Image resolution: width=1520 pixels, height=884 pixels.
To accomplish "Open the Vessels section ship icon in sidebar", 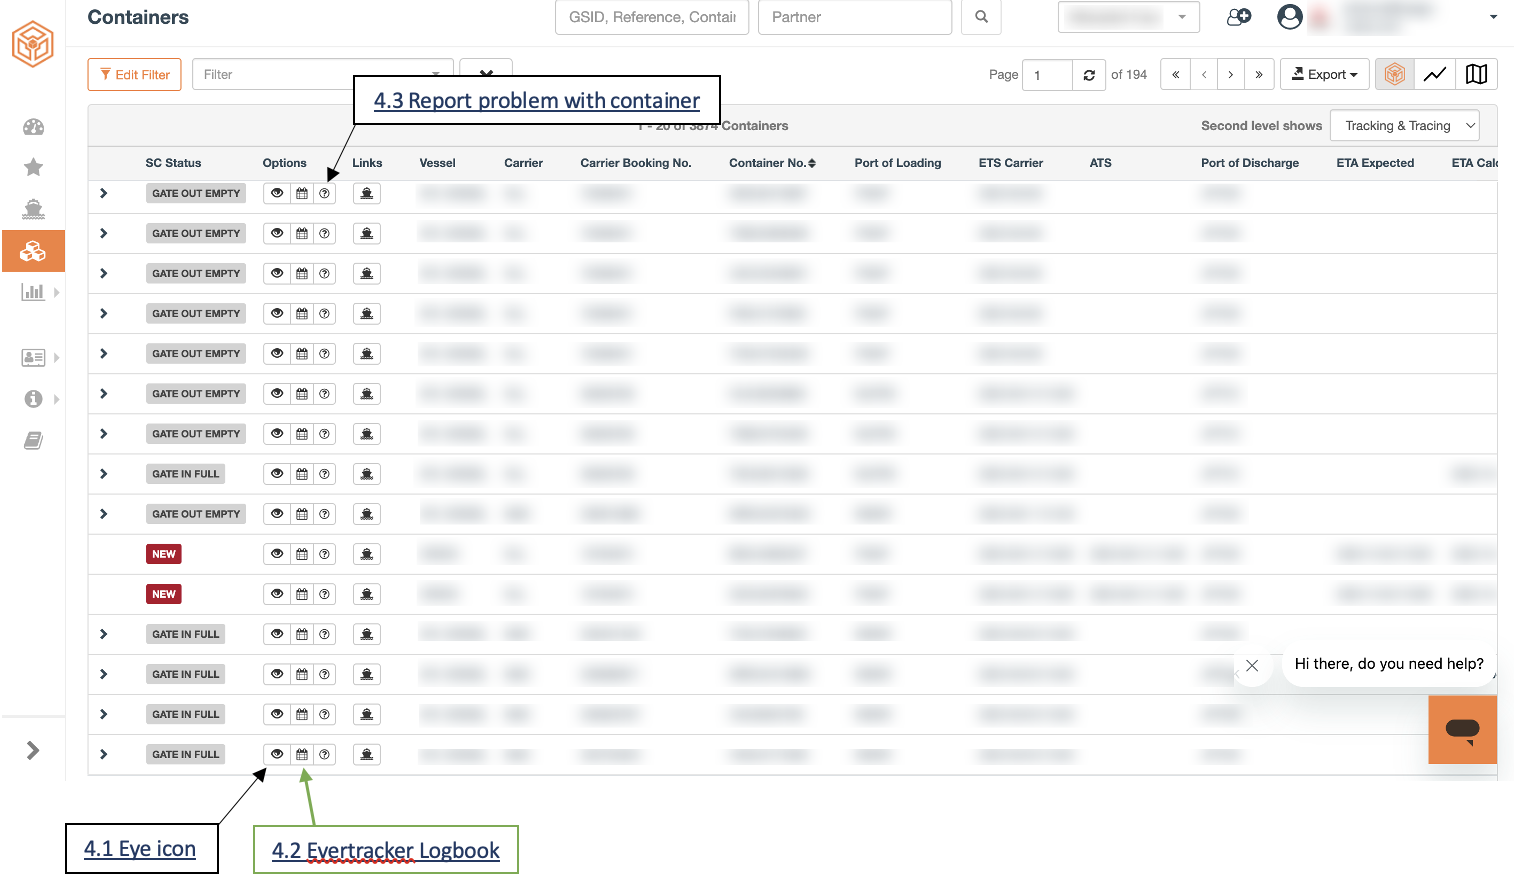I will (33, 209).
